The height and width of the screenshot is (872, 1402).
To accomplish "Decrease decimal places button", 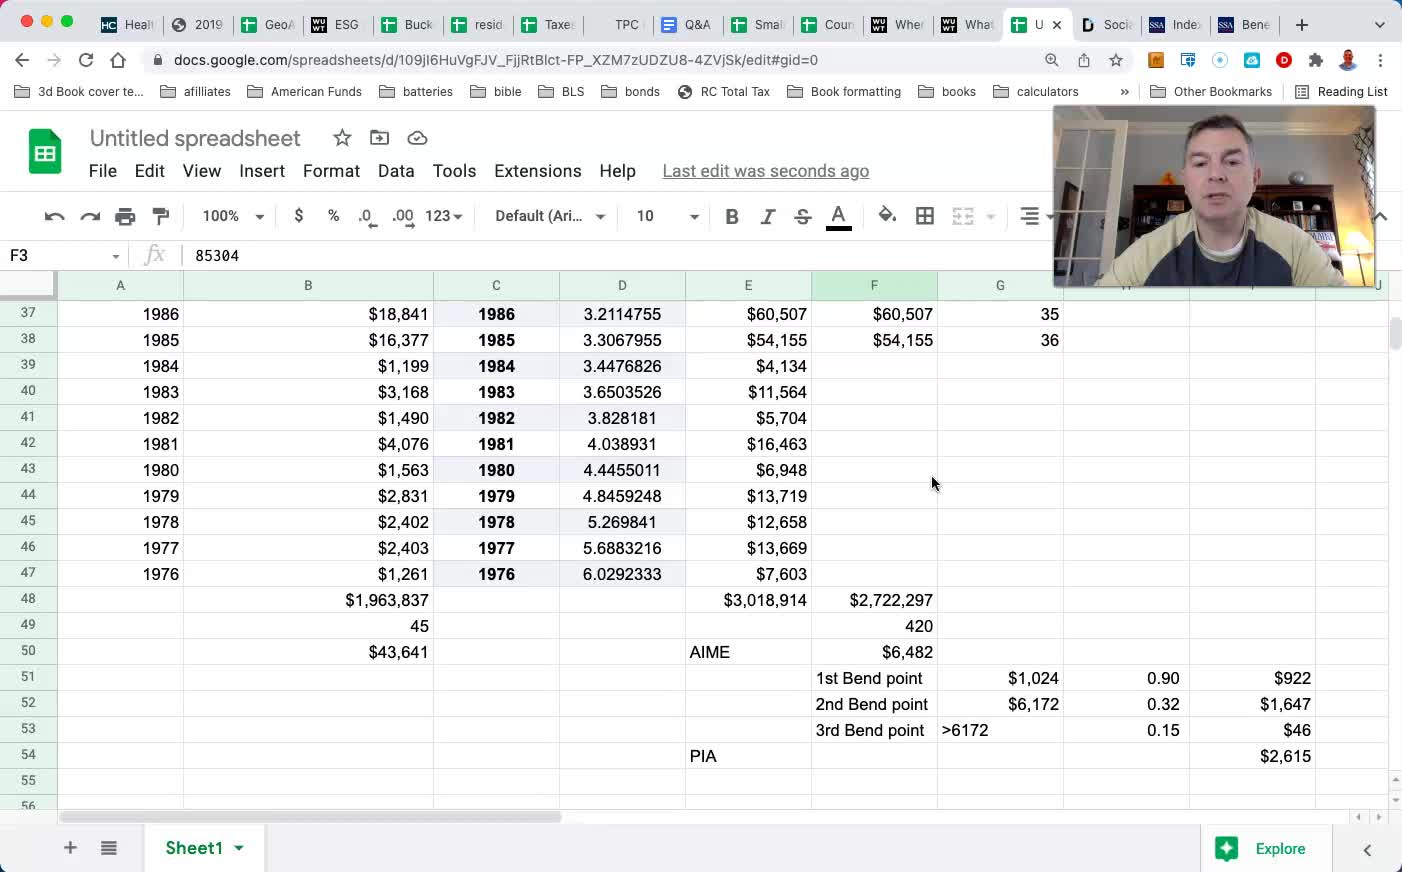I will pyautogui.click(x=368, y=216).
